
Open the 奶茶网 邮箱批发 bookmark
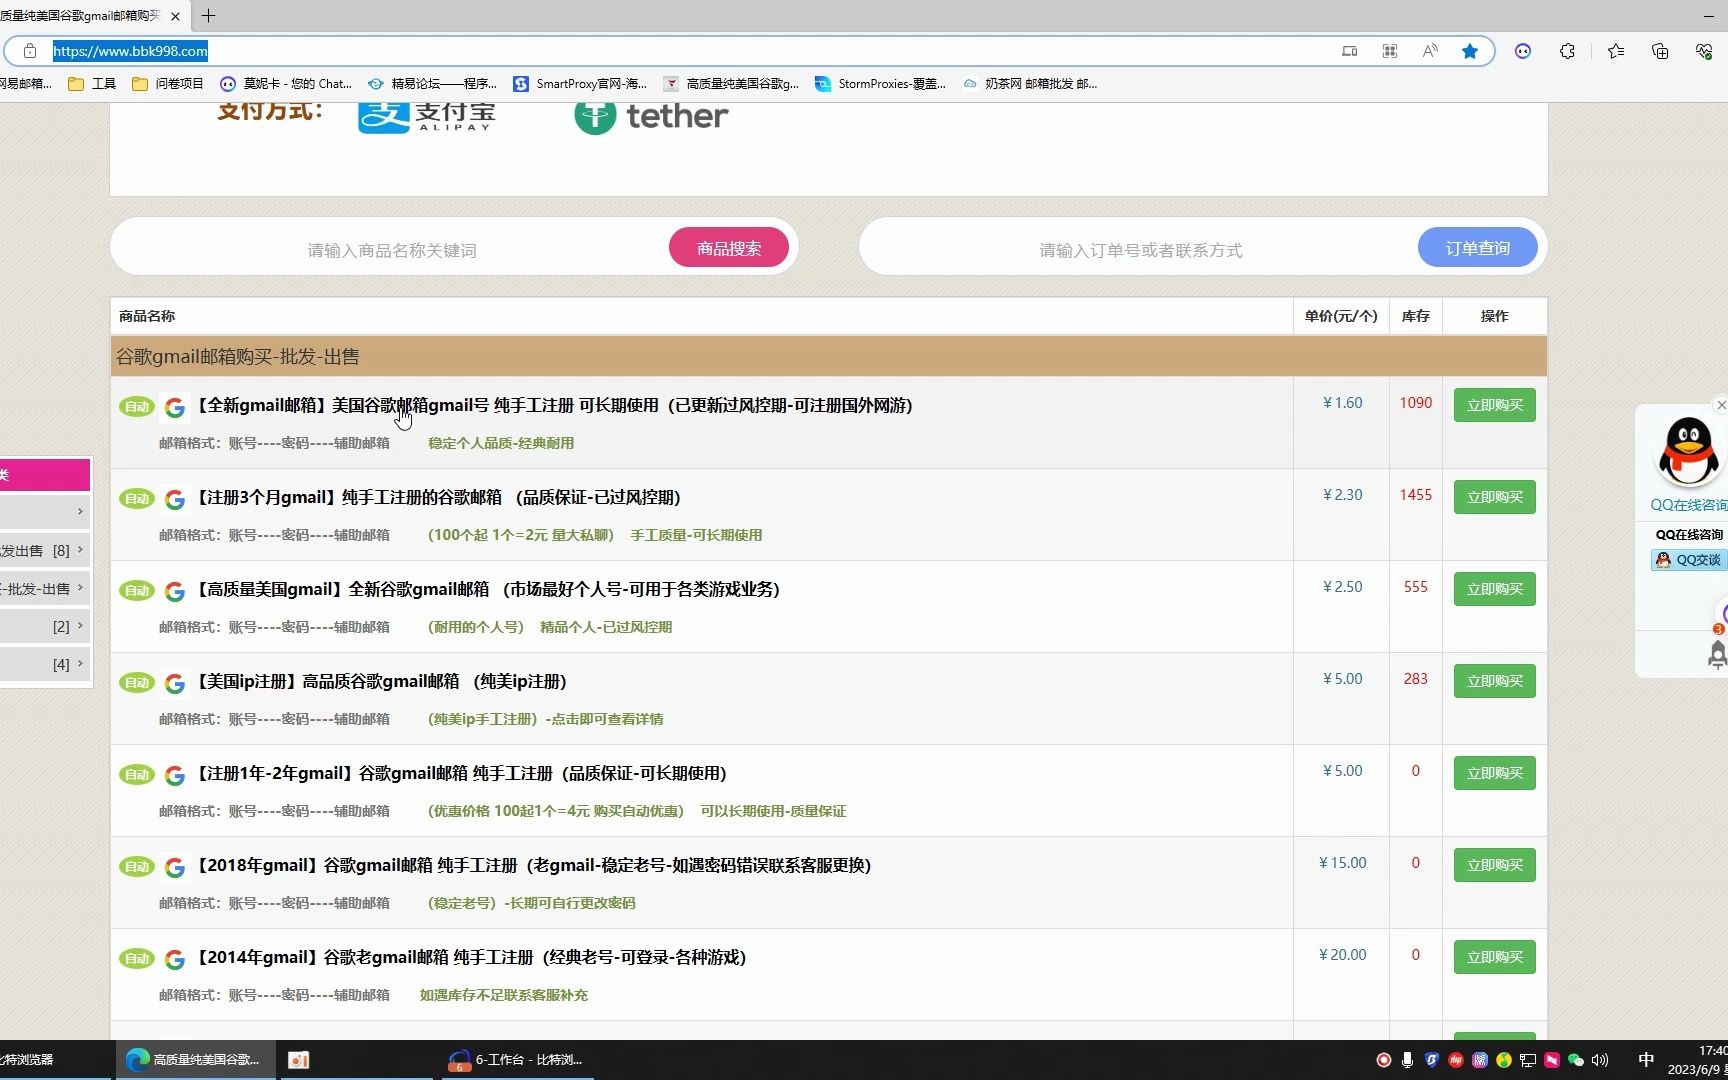point(1030,84)
